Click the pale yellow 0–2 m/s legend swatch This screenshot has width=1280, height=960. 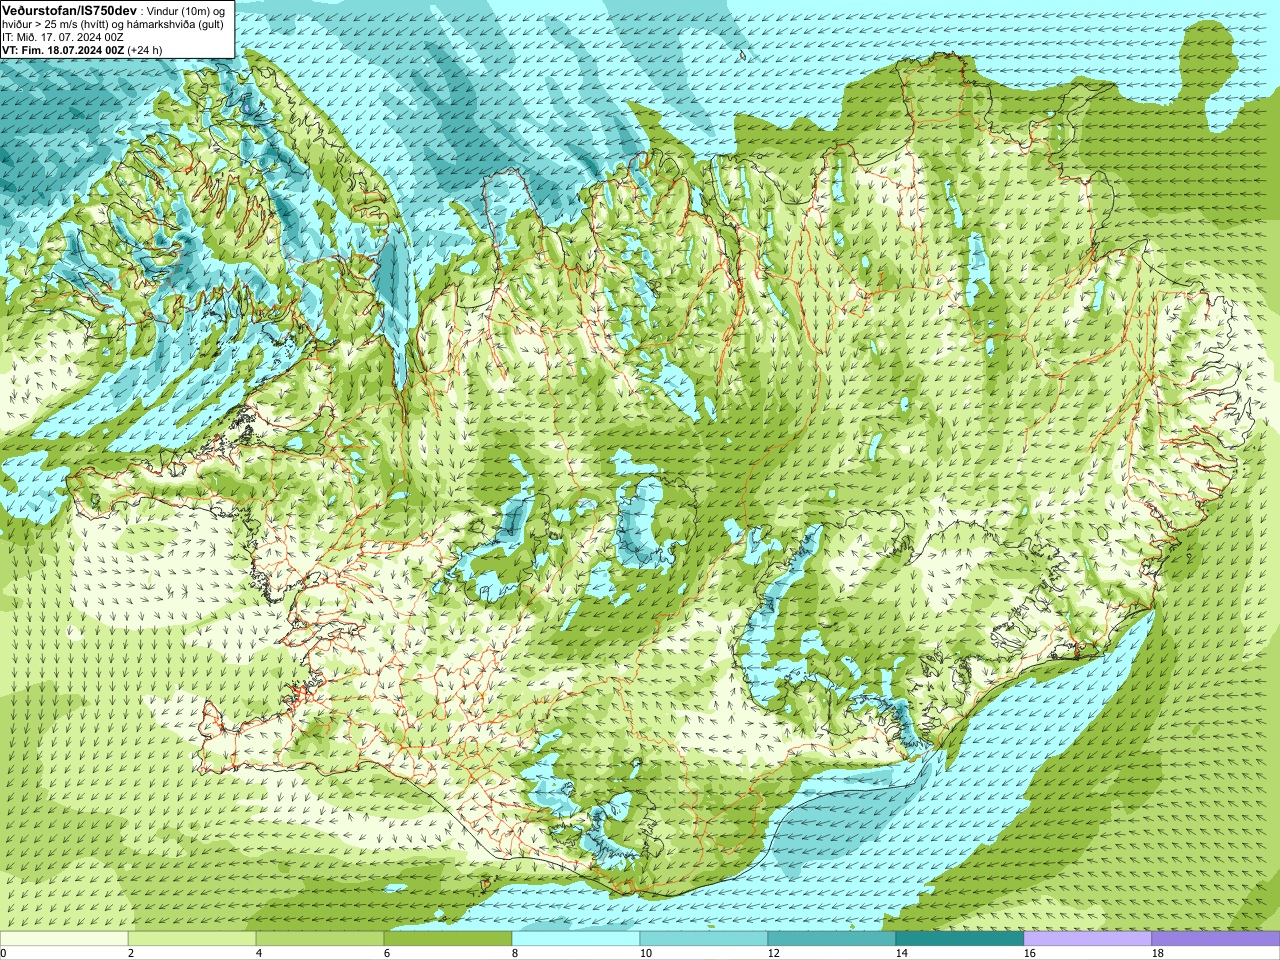(x=64, y=939)
